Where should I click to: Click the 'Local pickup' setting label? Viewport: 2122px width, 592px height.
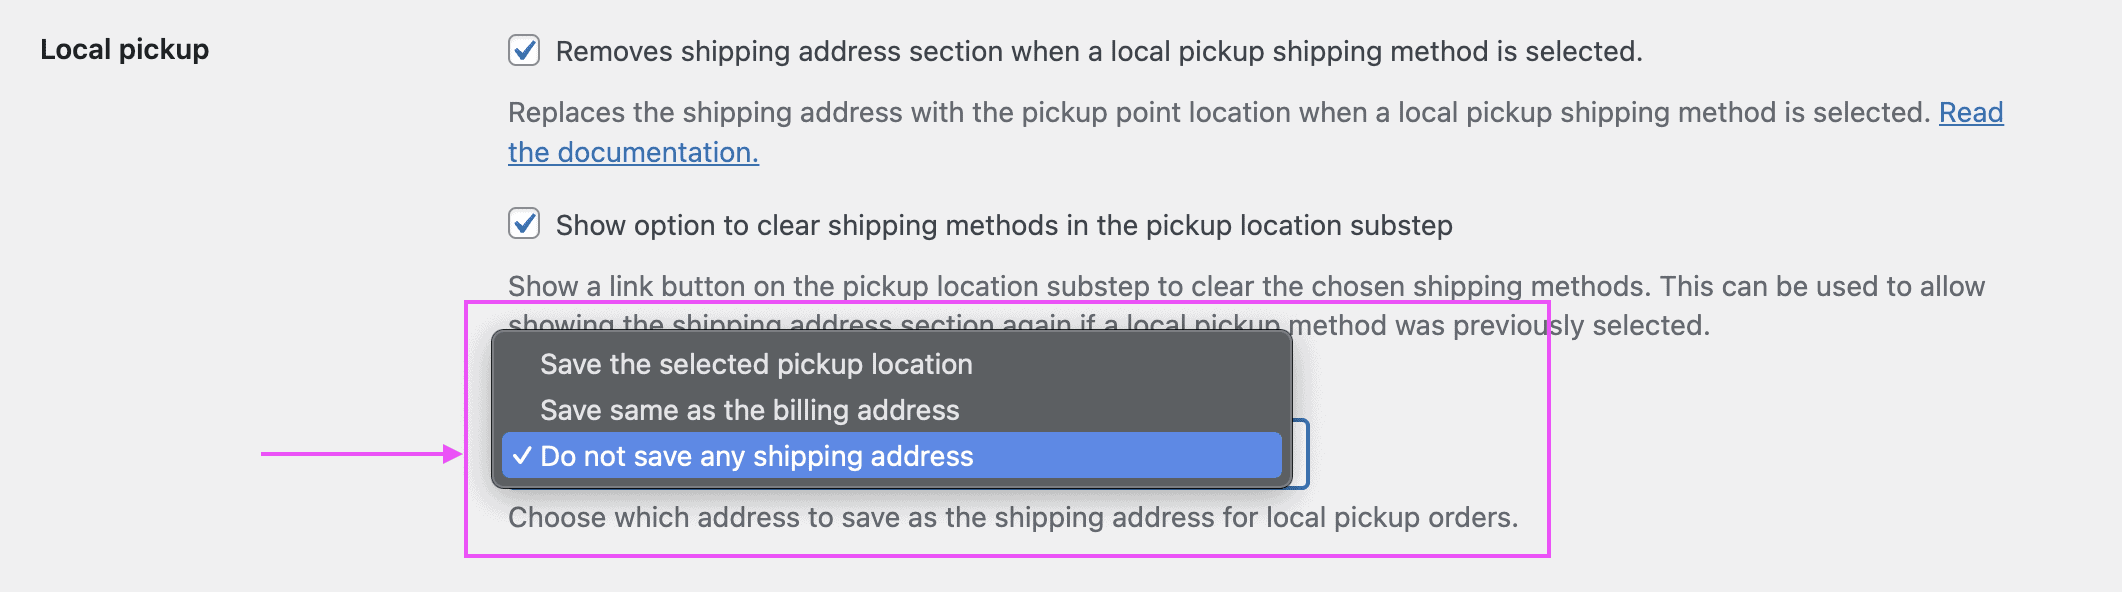[x=123, y=50]
